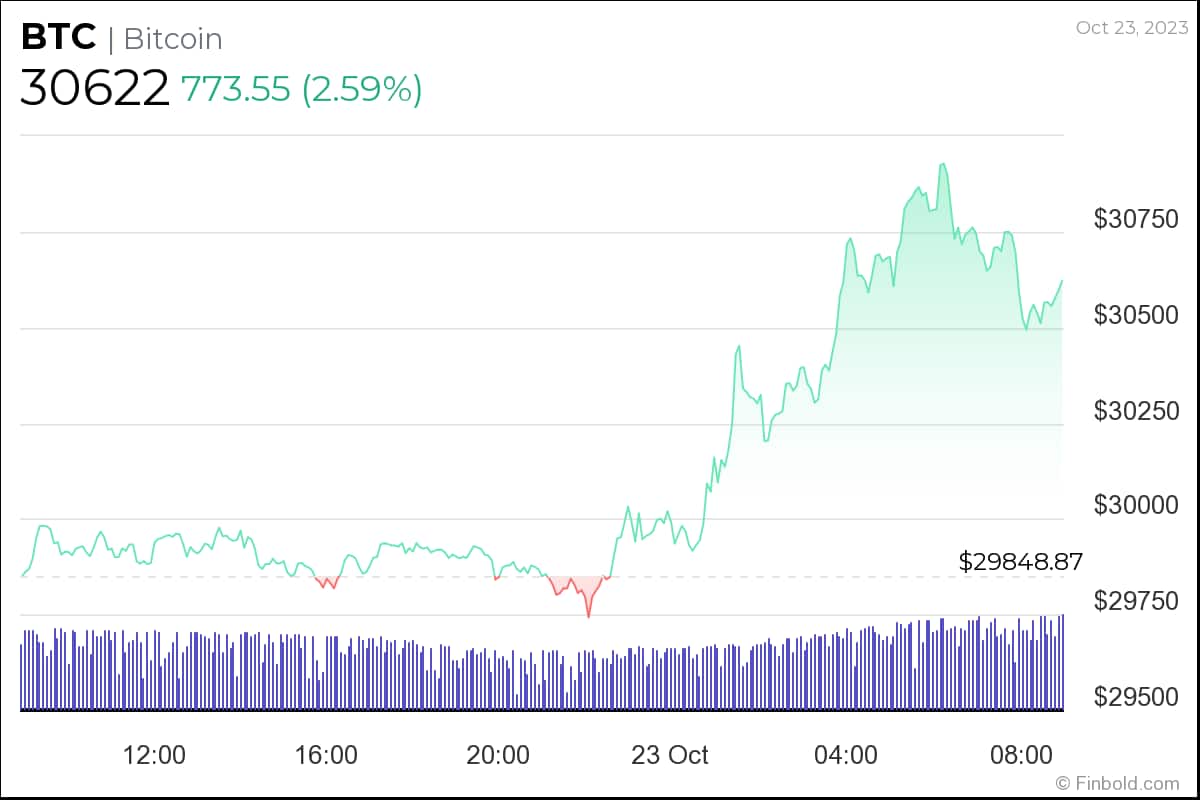Click the $29848.87 previous close label
The height and width of the screenshot is (800, 1200).
(1020, 562)
